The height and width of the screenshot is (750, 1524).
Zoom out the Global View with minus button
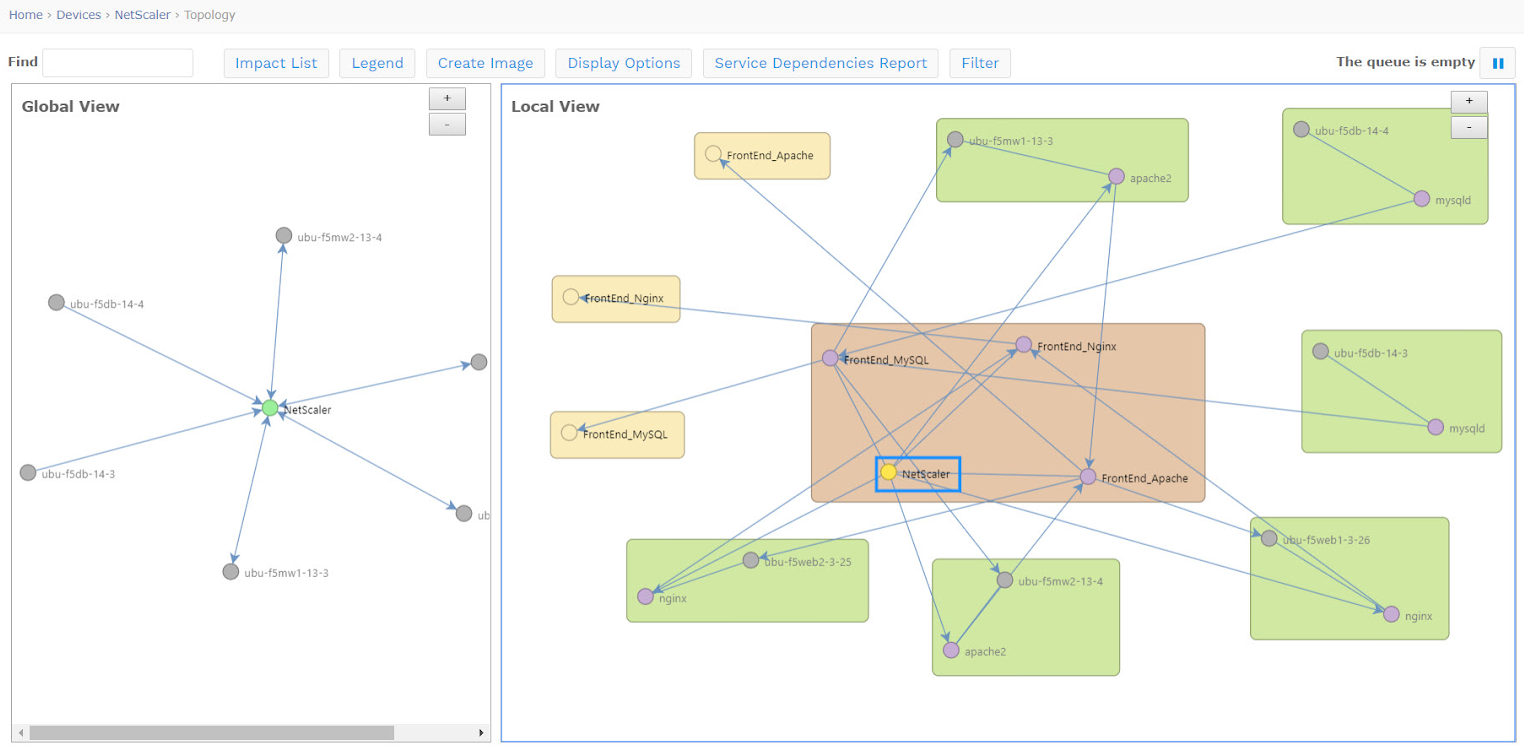tap(447, 124)
